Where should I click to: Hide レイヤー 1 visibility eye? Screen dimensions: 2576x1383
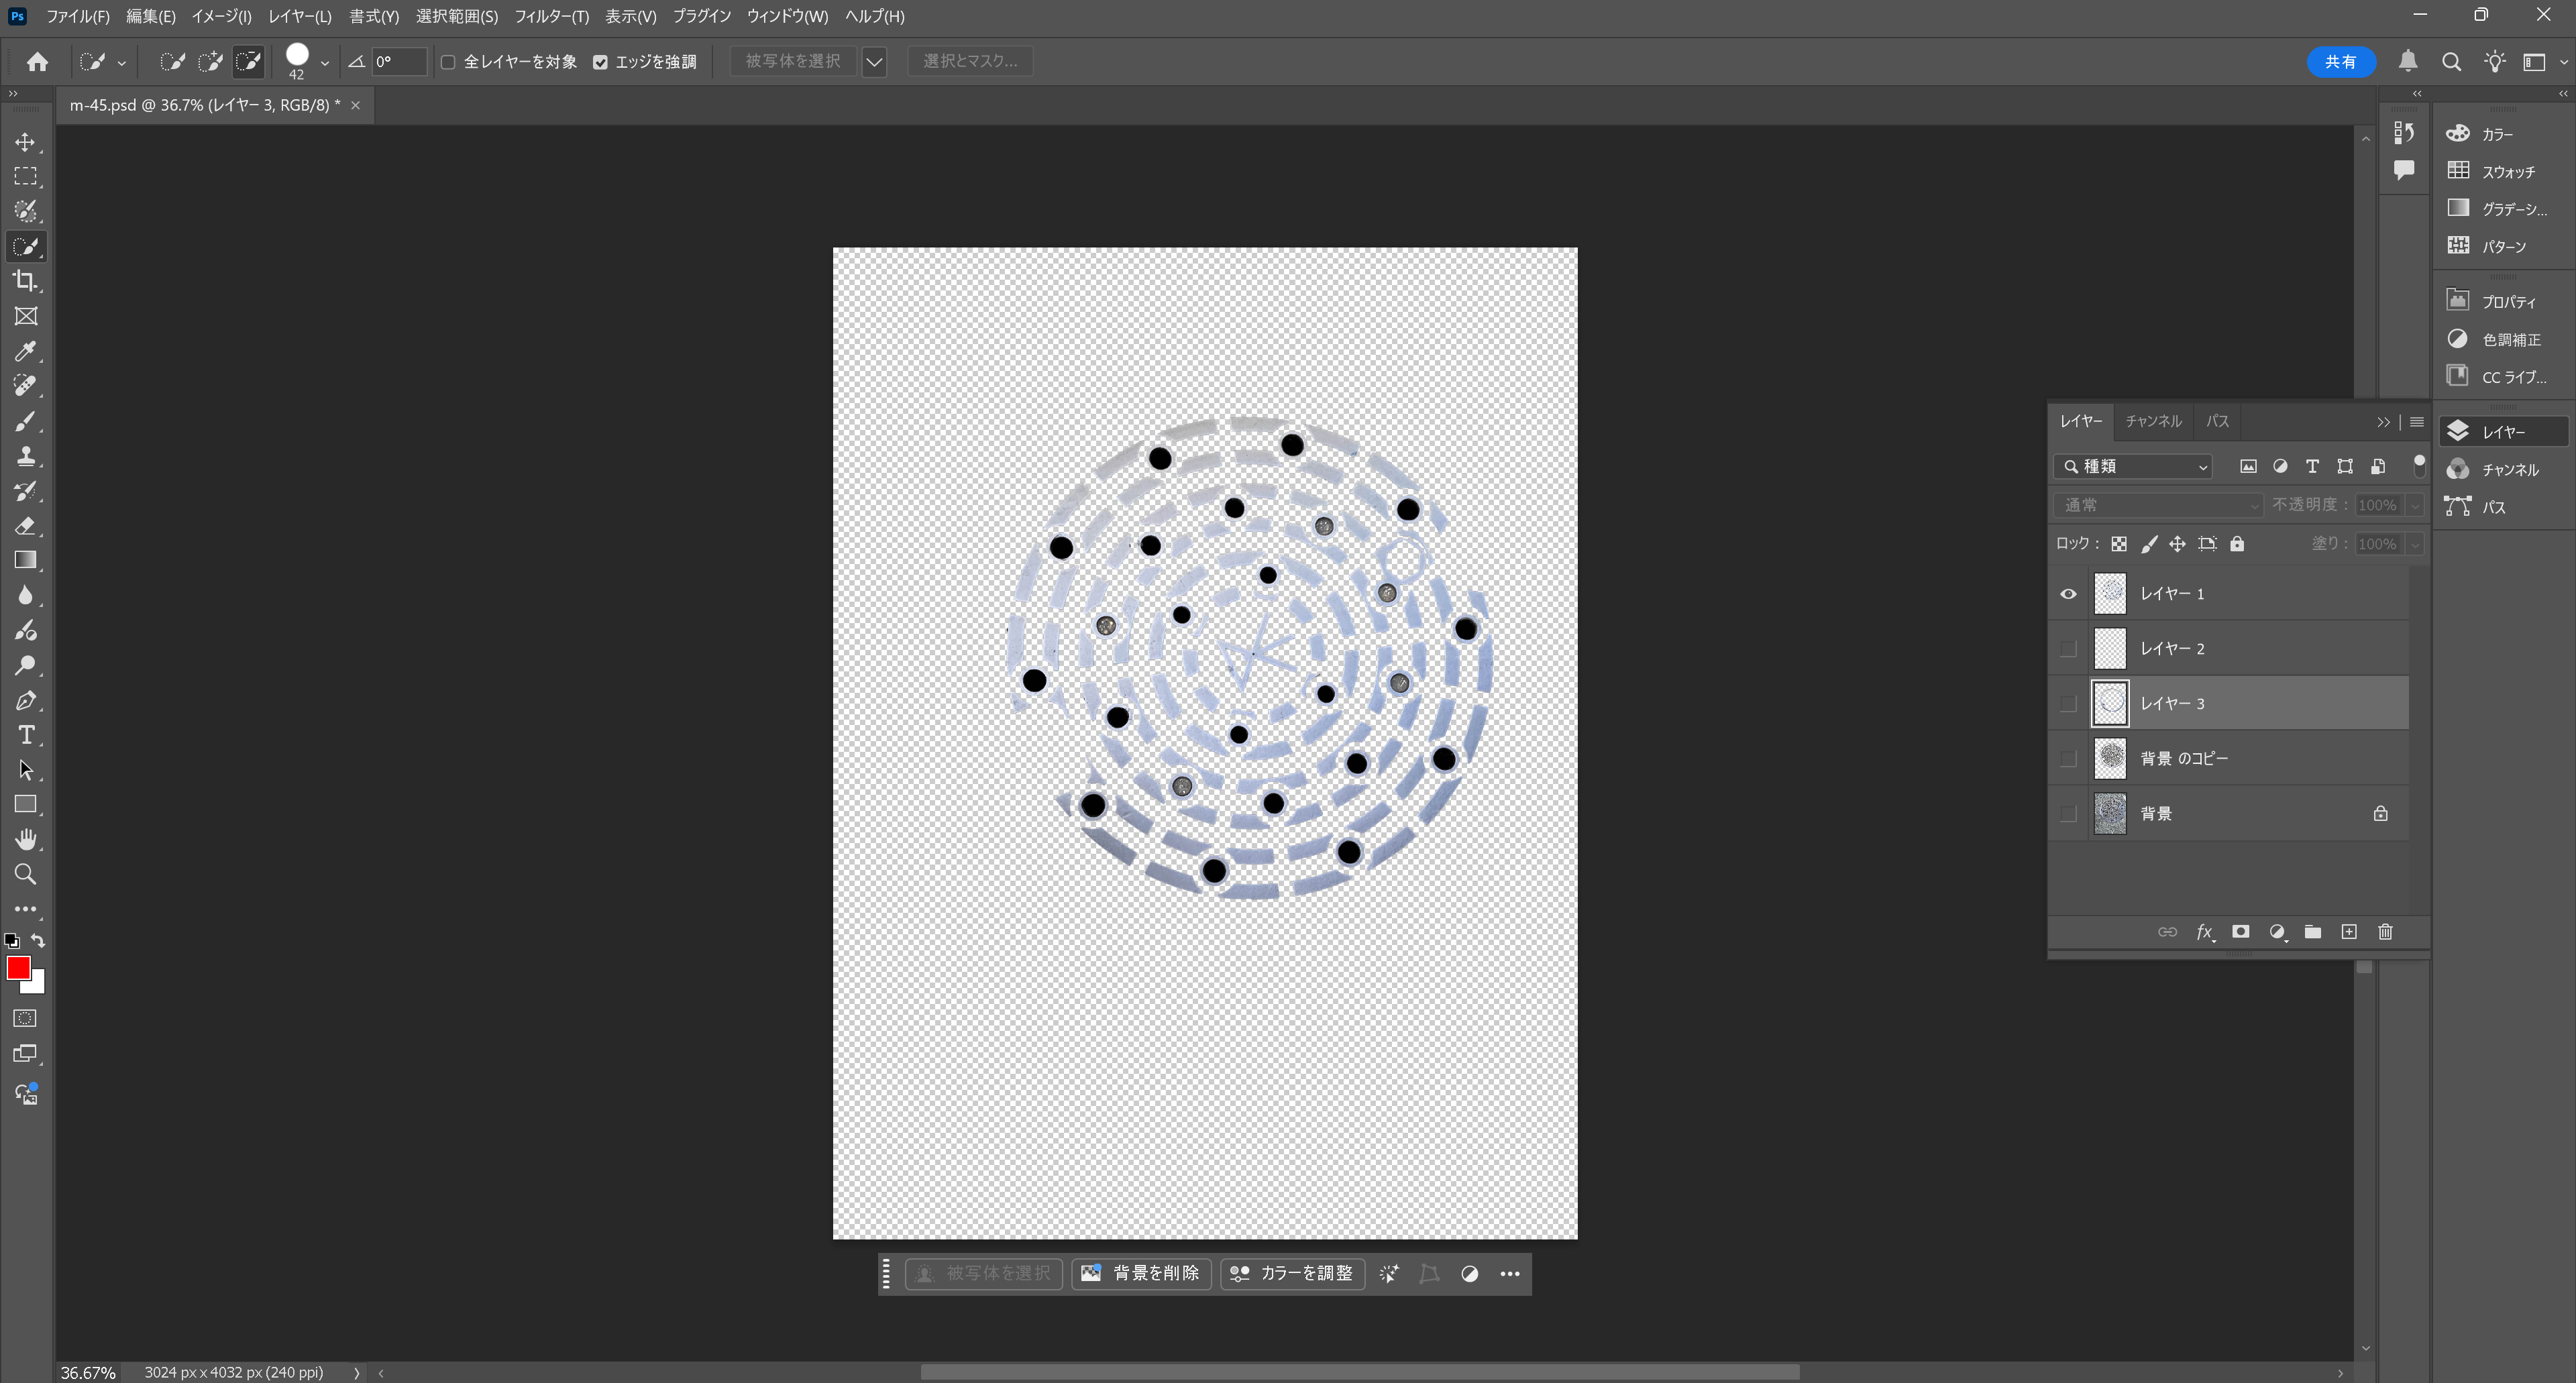[2068, 594]
